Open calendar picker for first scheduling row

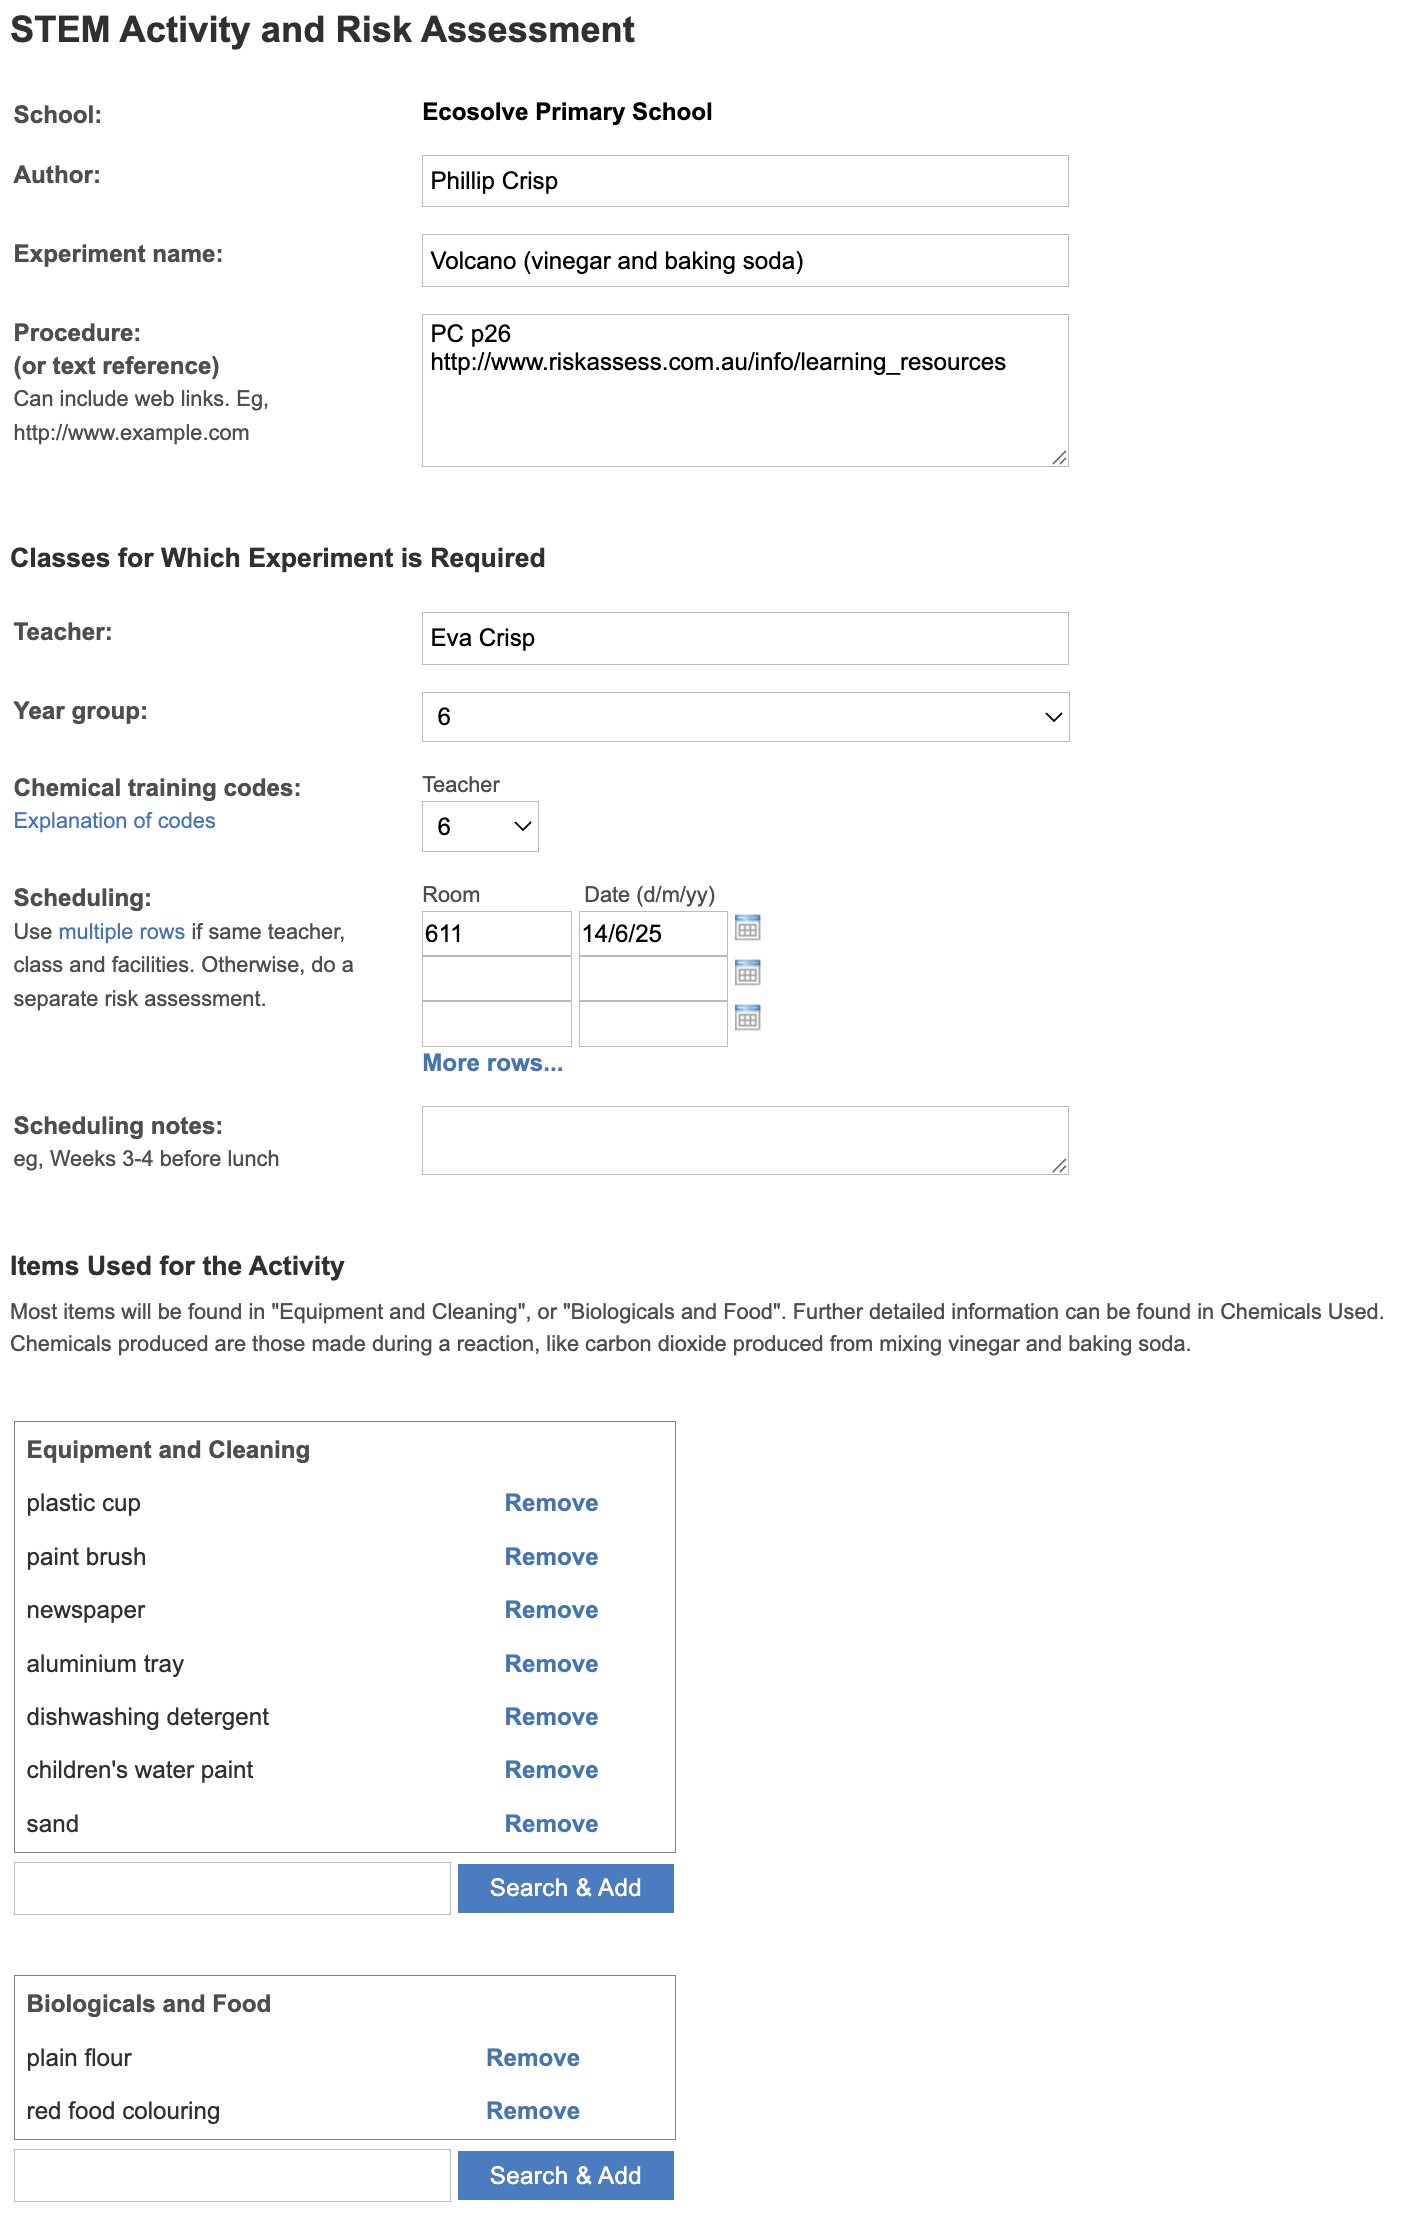[x=747, y=928]
